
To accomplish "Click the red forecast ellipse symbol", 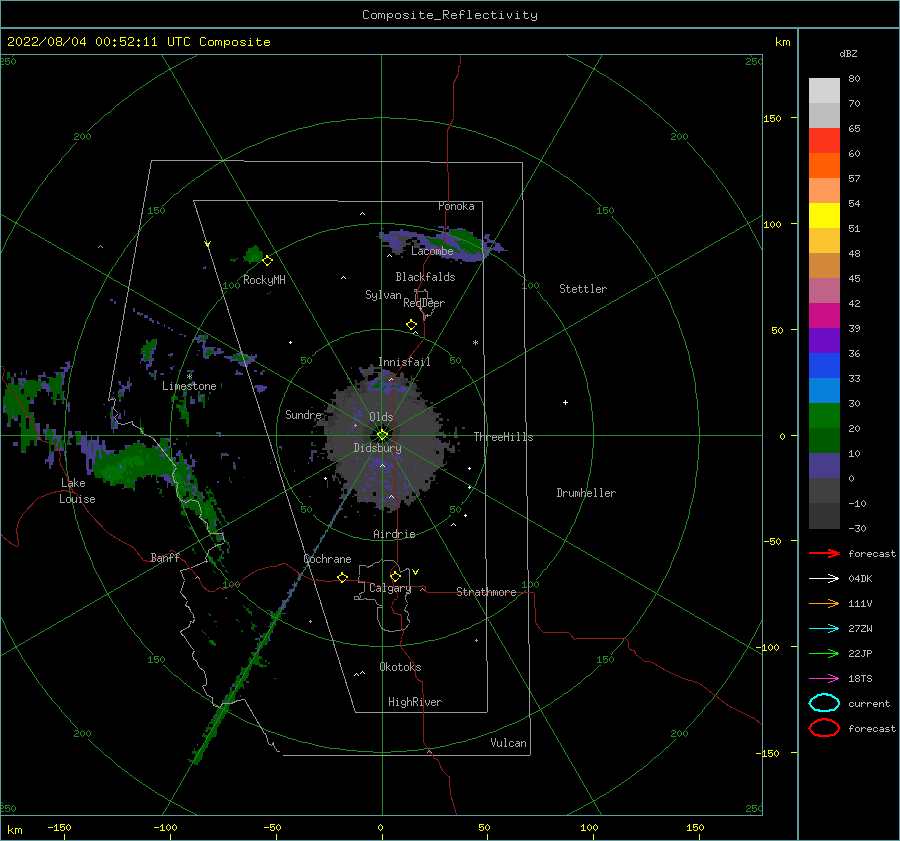I will click(x=824, y=728).
